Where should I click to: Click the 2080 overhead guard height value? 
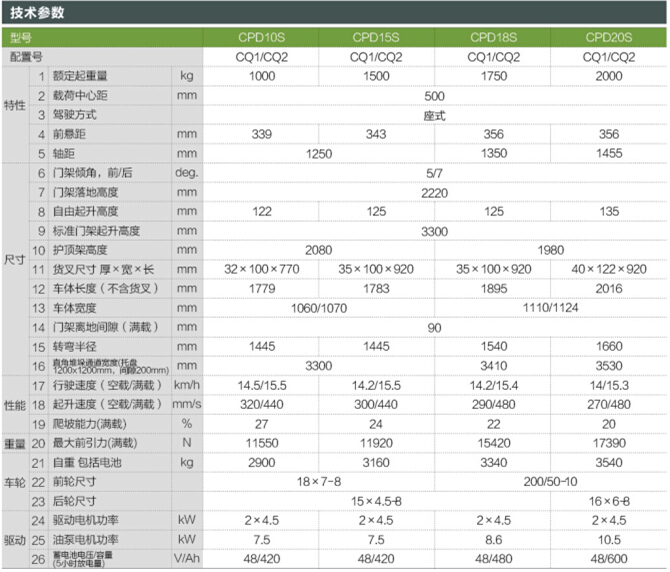pos(318,249)
